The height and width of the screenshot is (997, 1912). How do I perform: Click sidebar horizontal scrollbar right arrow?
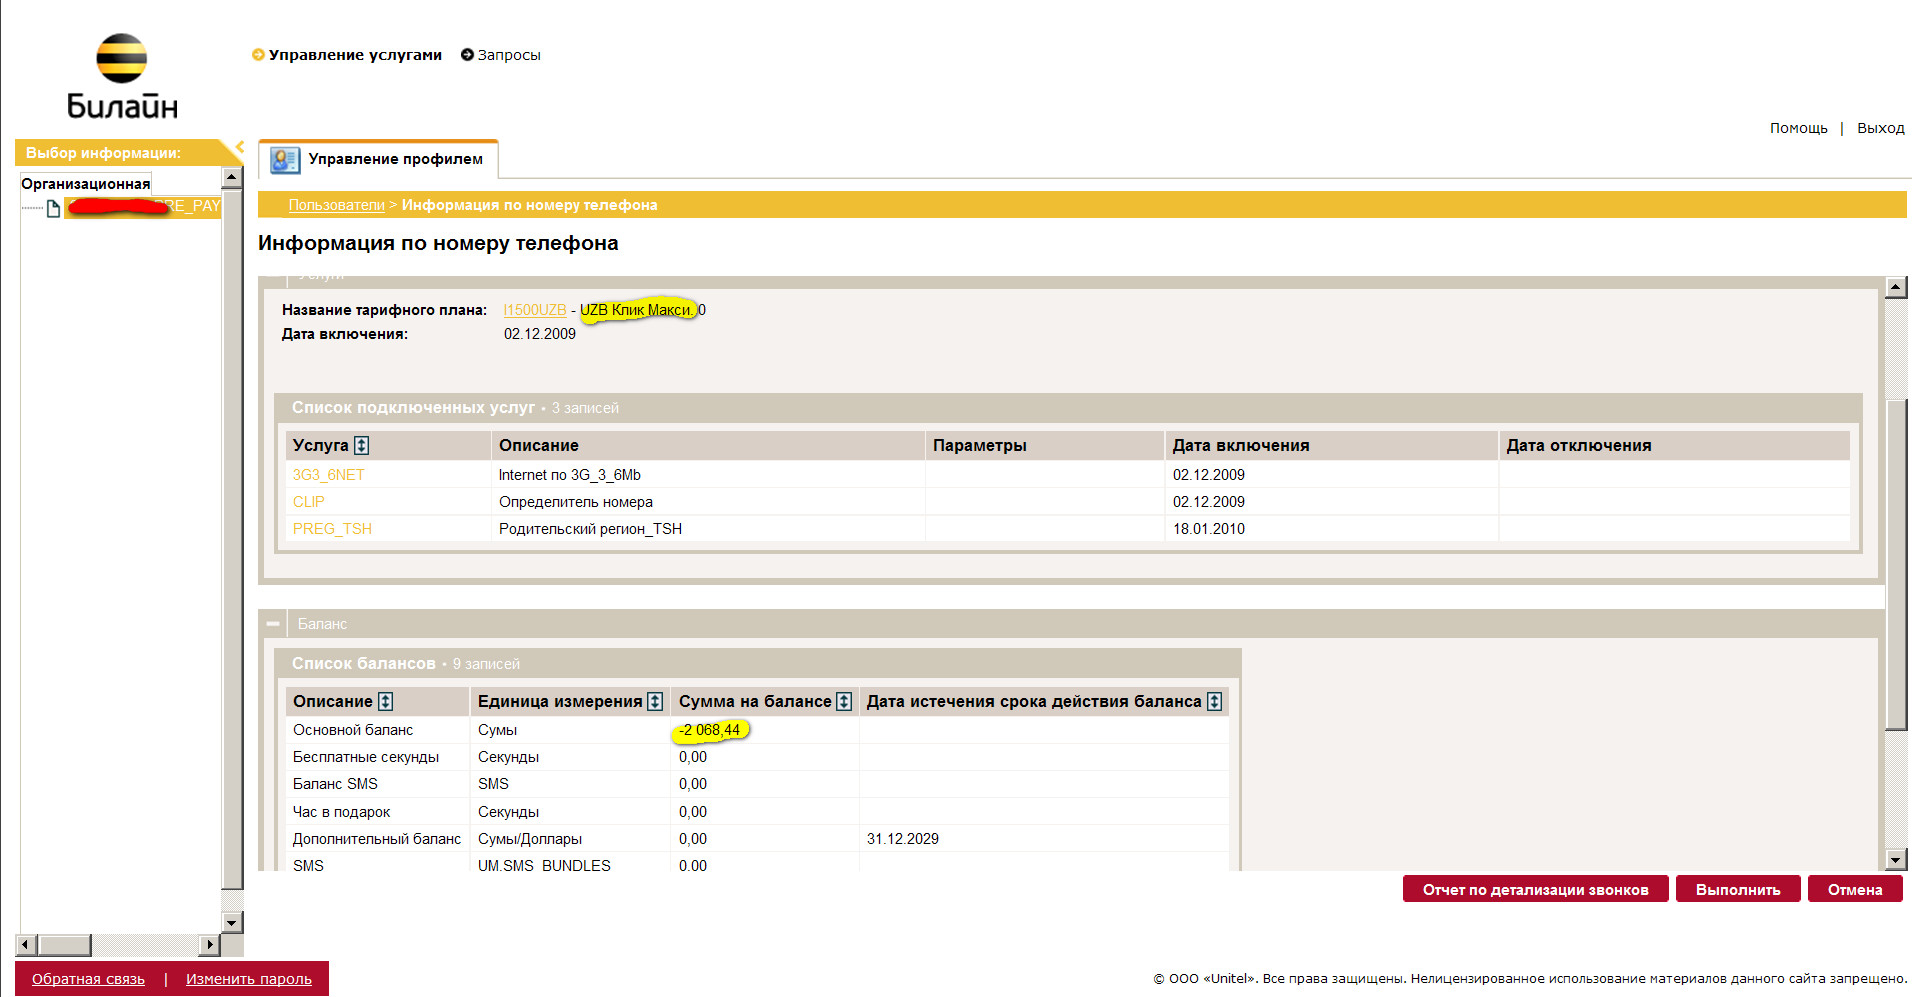point(209,945)
